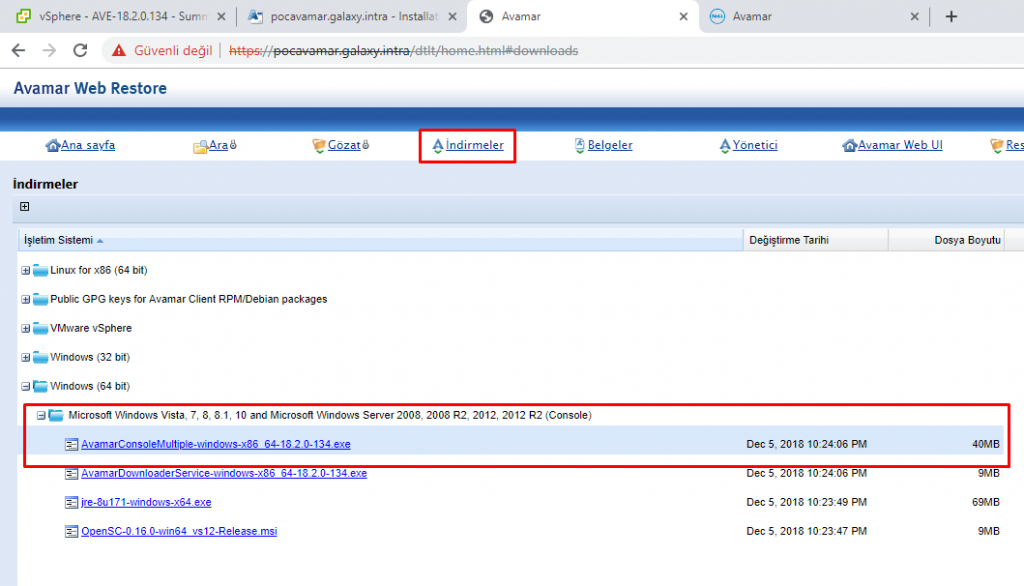Download AvamarDownloaderService-windows-x86_64-18.2.0-134.exe
The width and height of the screenshot is (1024, 586).
point(224,473)
